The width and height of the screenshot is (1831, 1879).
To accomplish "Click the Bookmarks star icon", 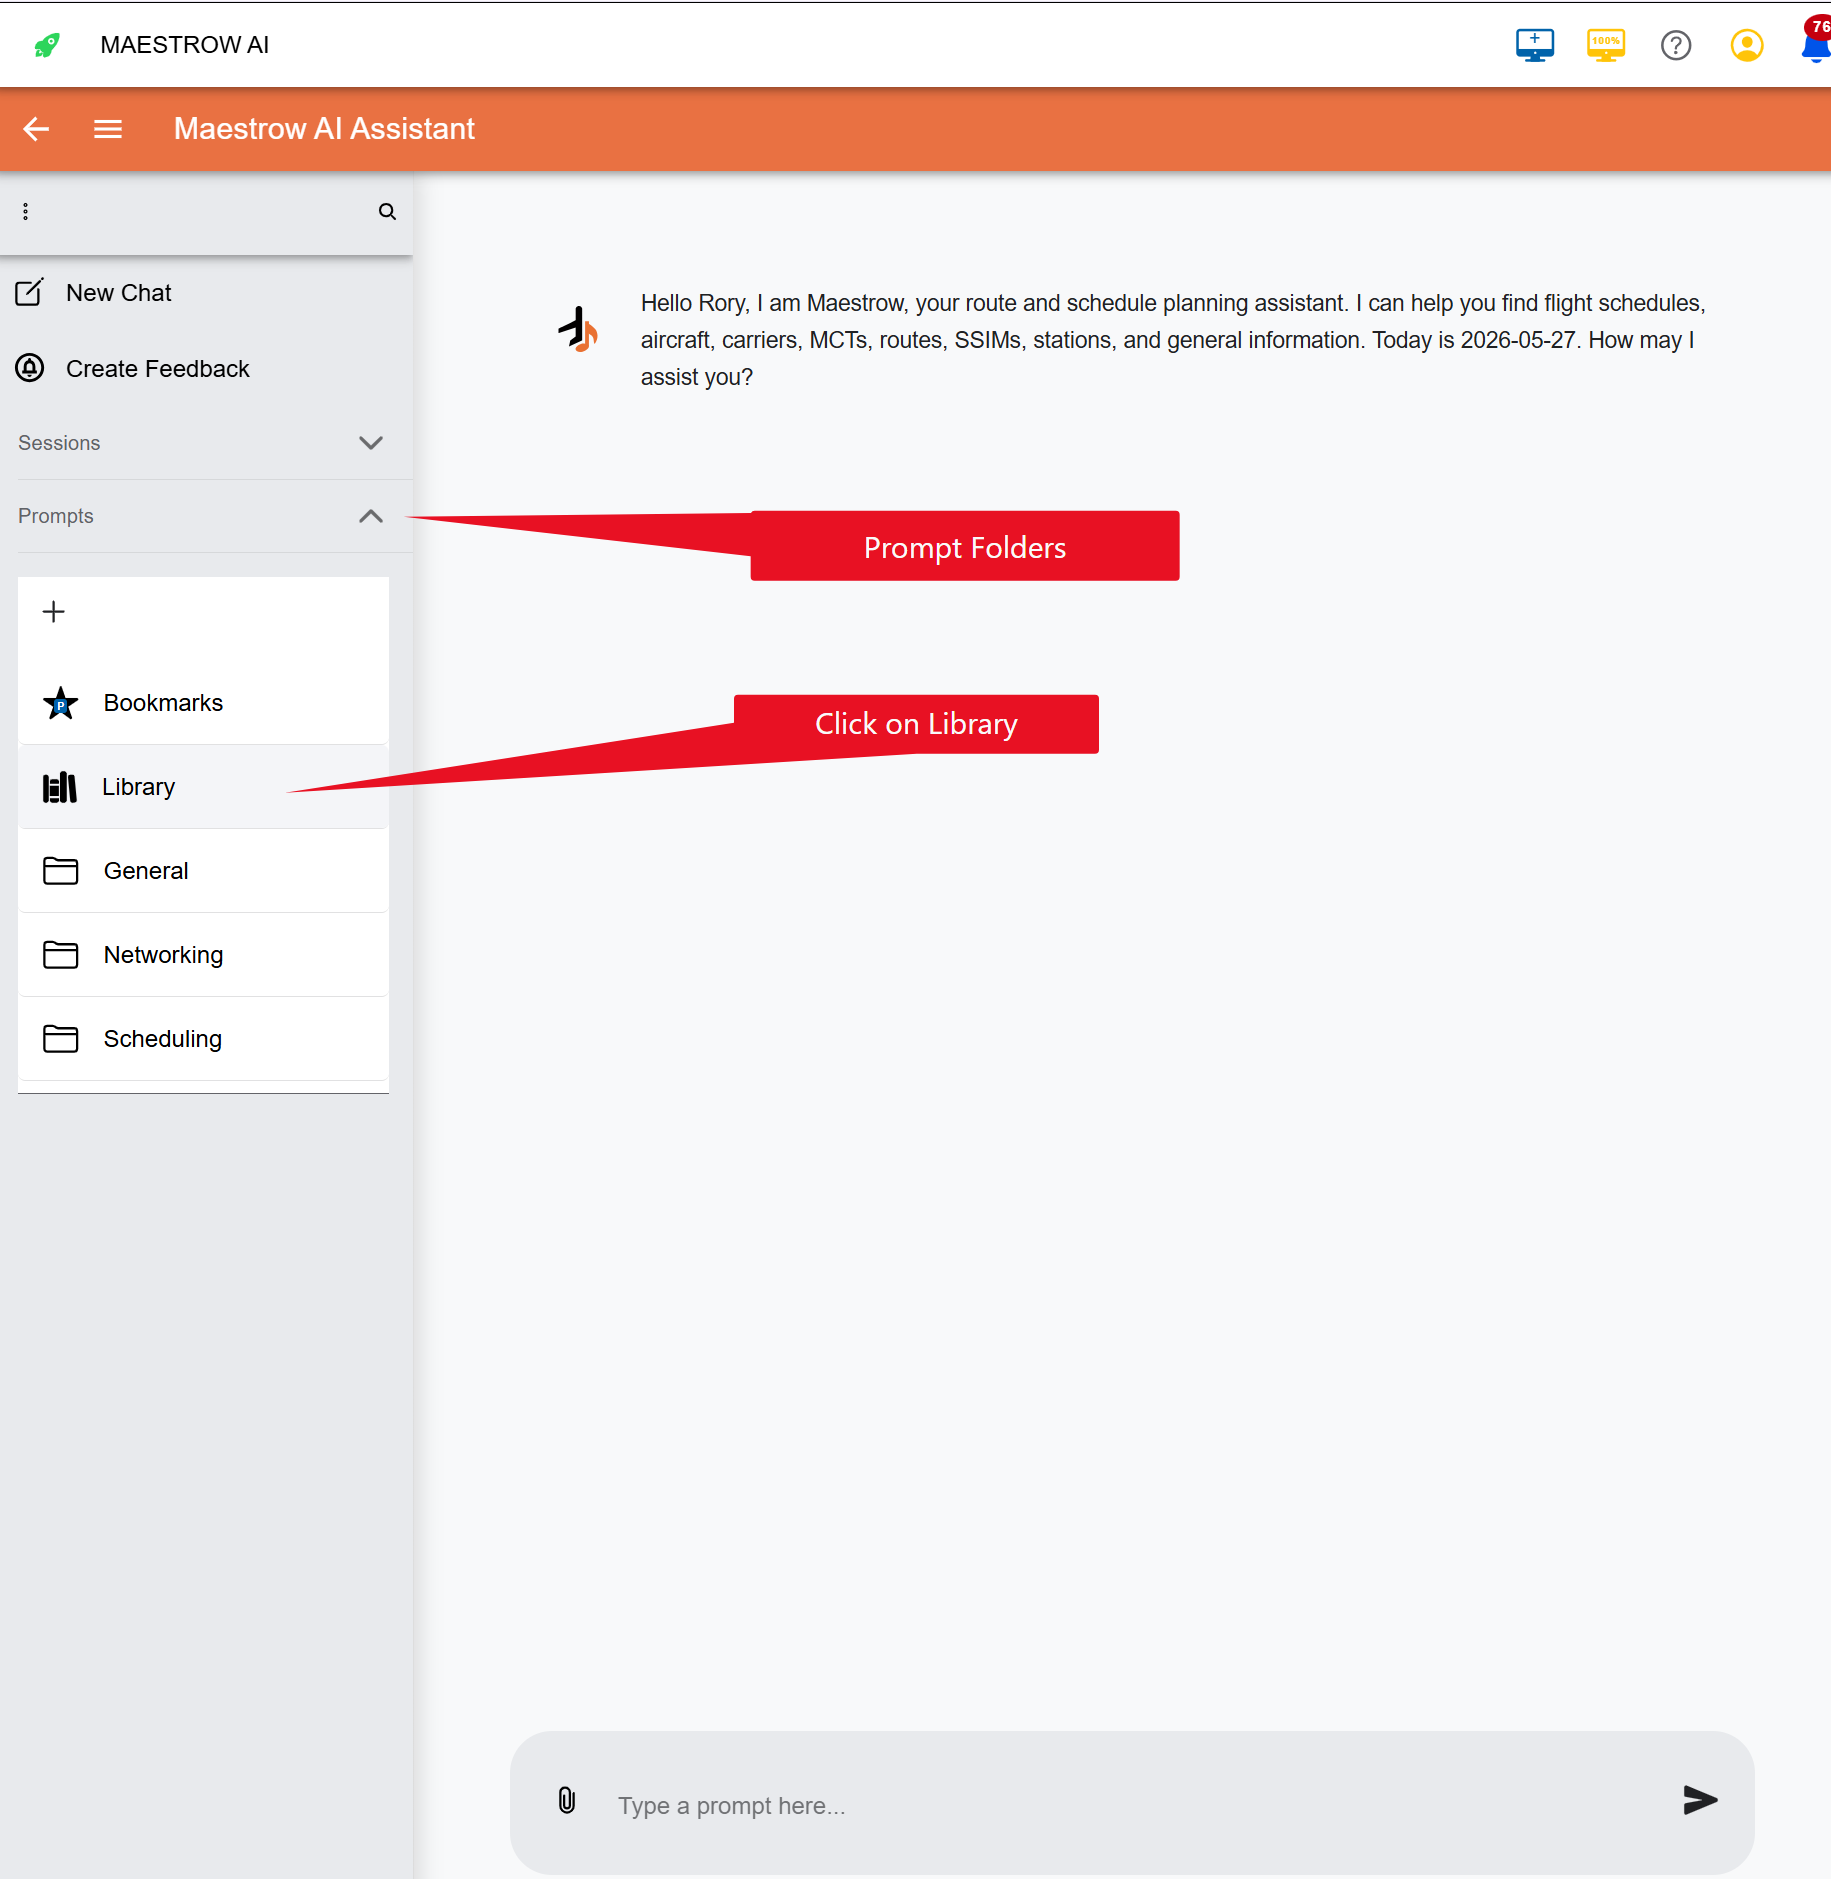I will point(60,703).
